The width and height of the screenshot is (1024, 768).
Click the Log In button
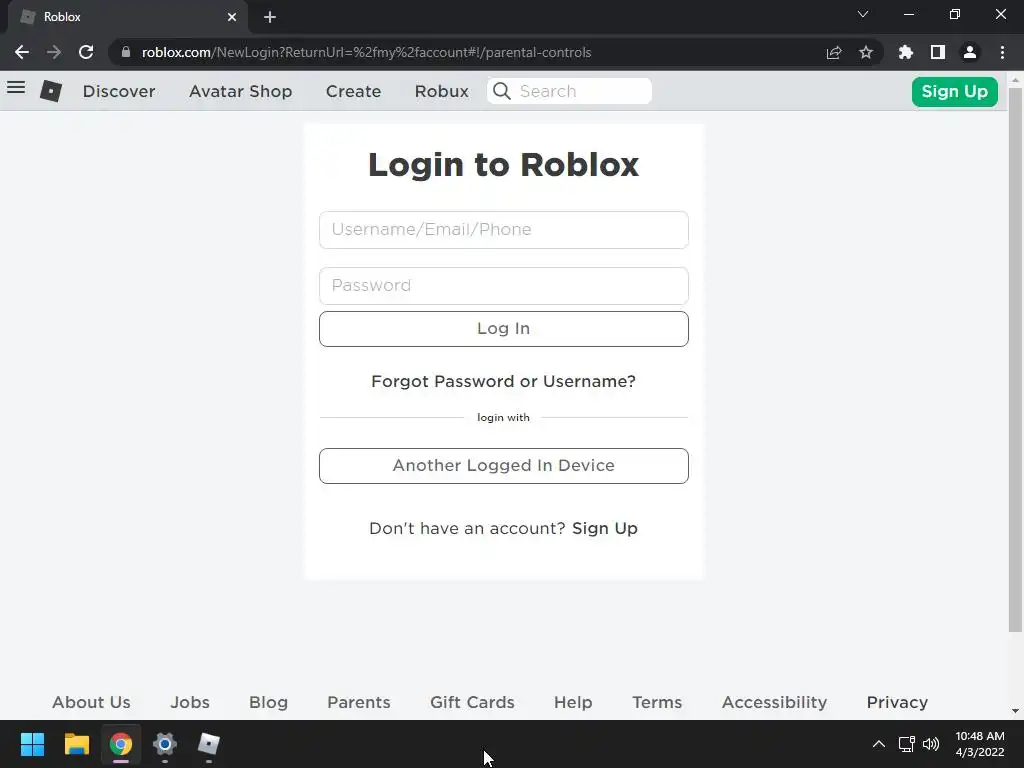tap(504, 328)
